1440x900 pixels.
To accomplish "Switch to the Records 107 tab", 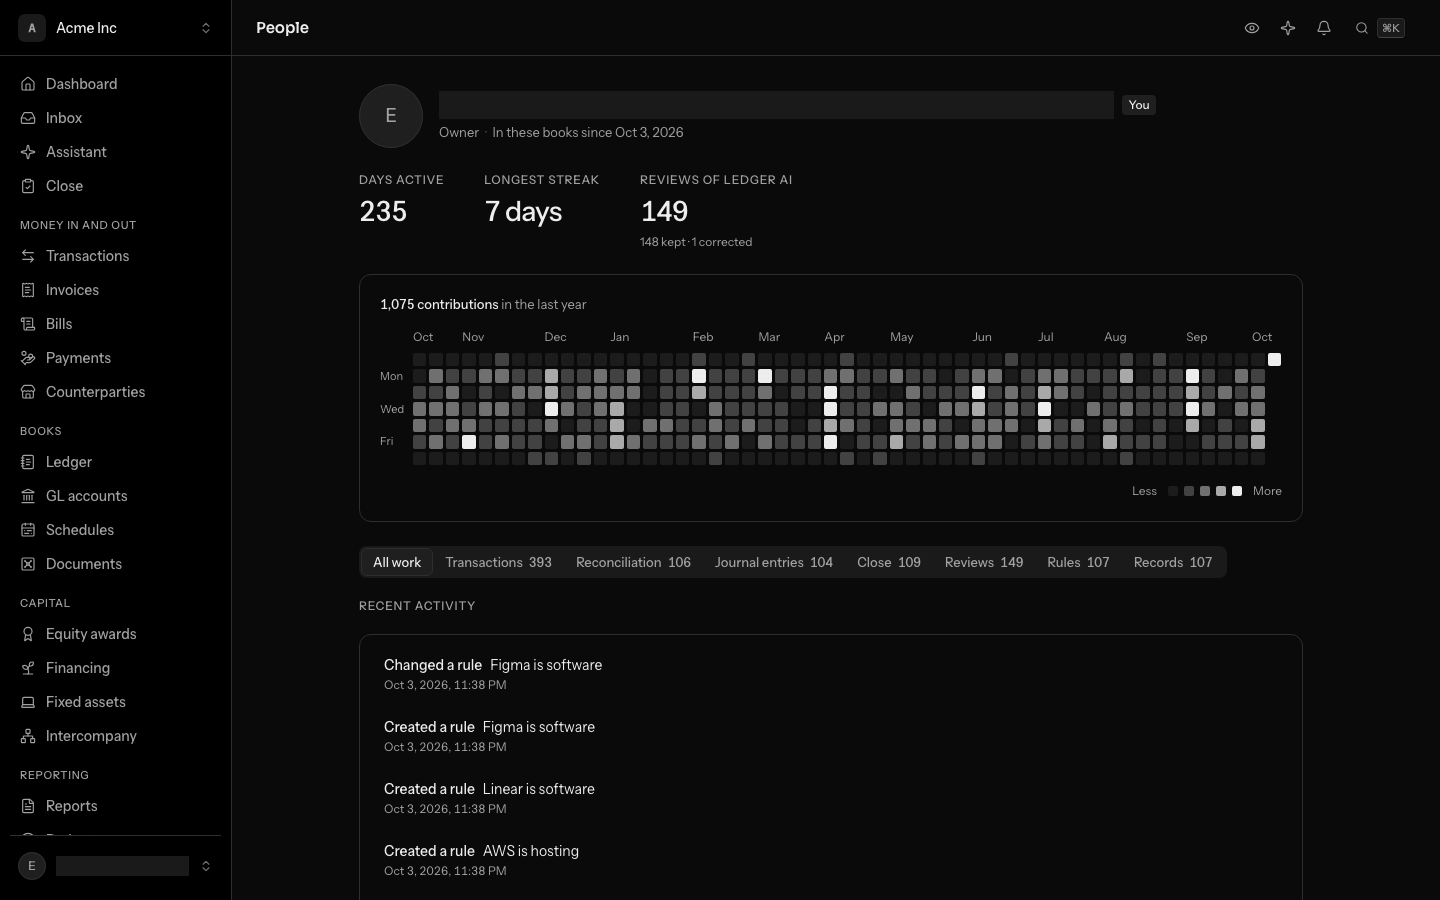I will (x=1173, y=562).
